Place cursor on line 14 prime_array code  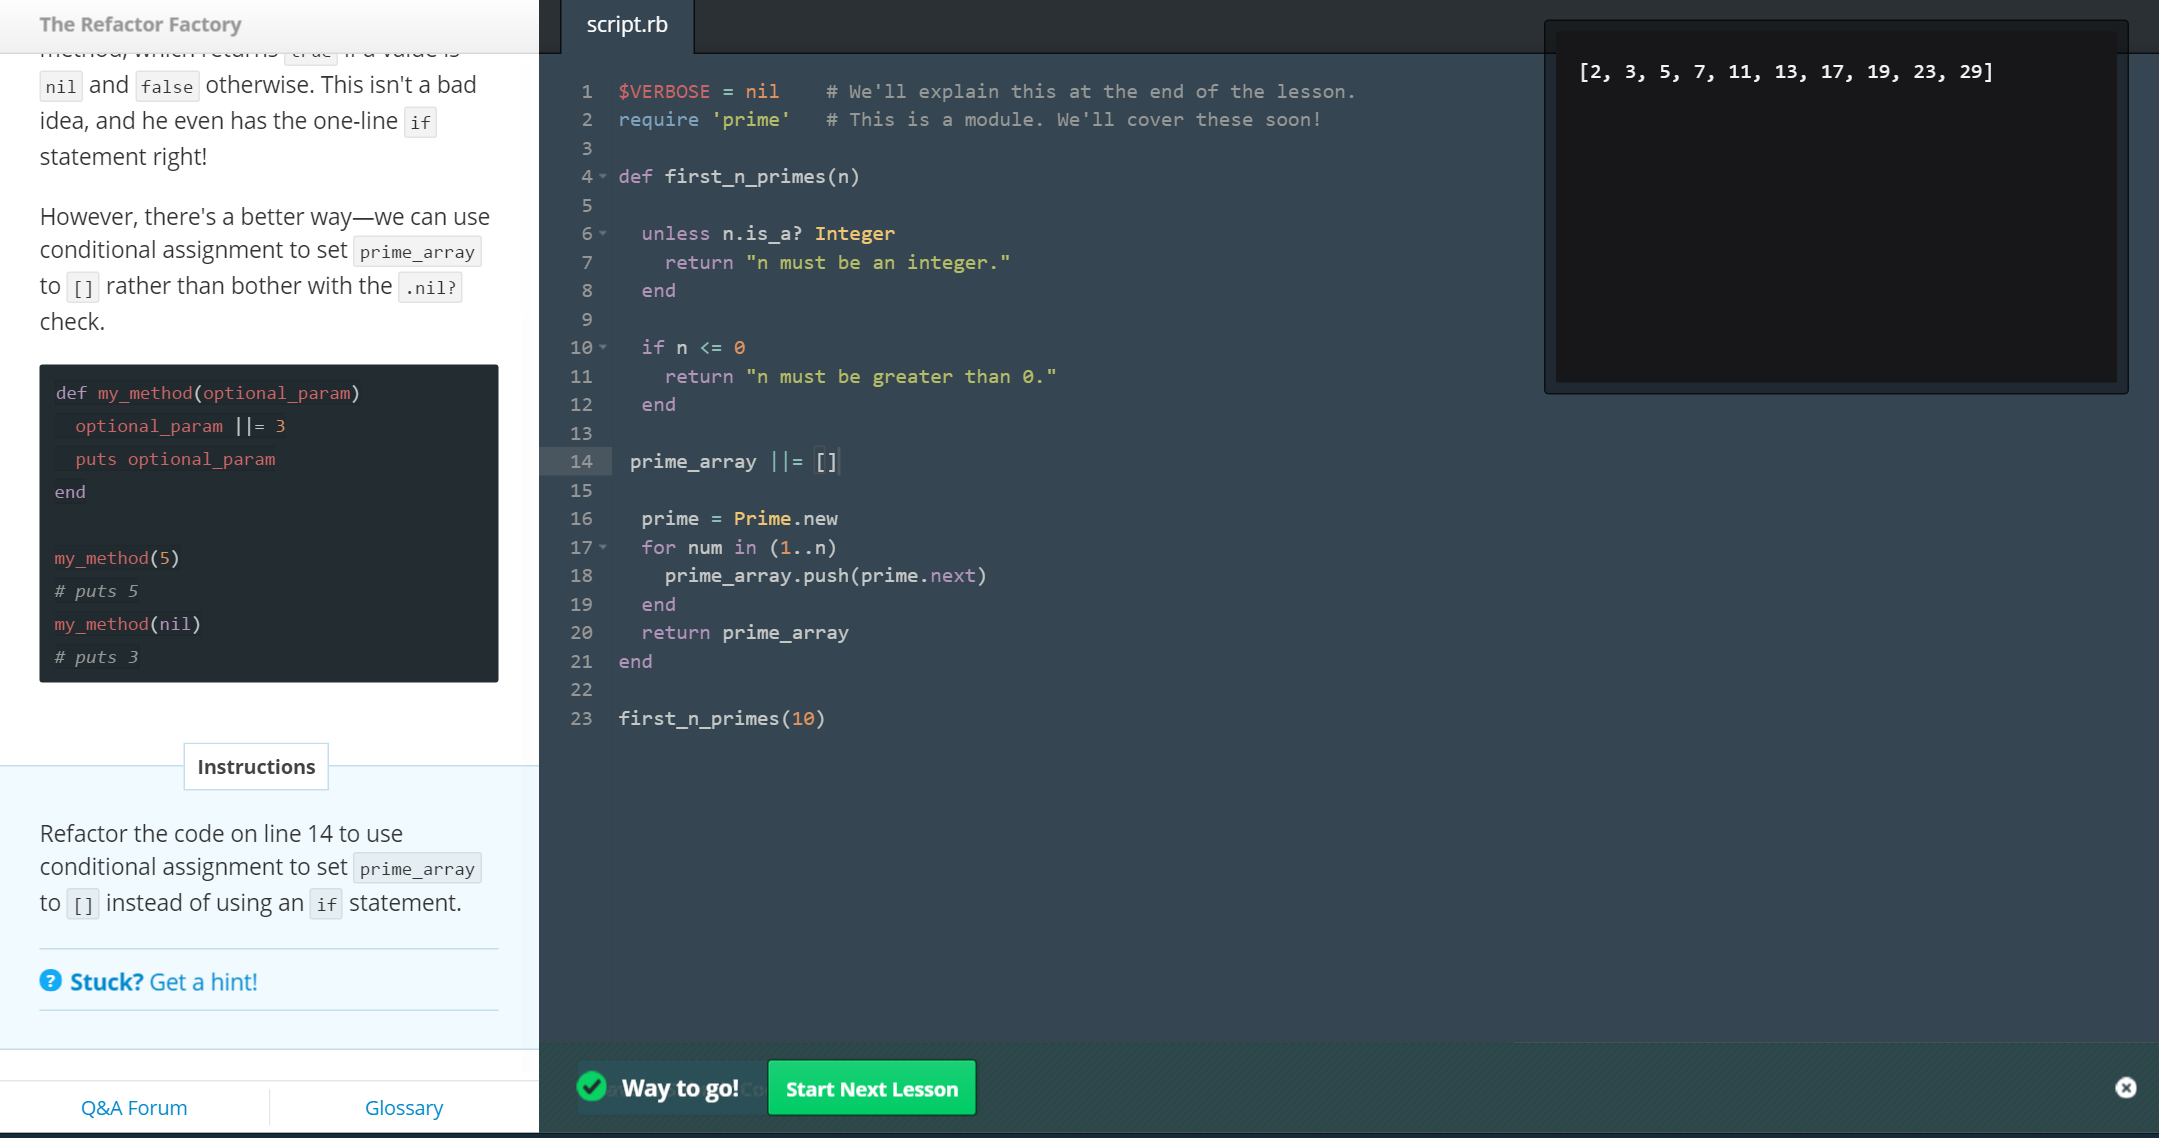[733, 462]
